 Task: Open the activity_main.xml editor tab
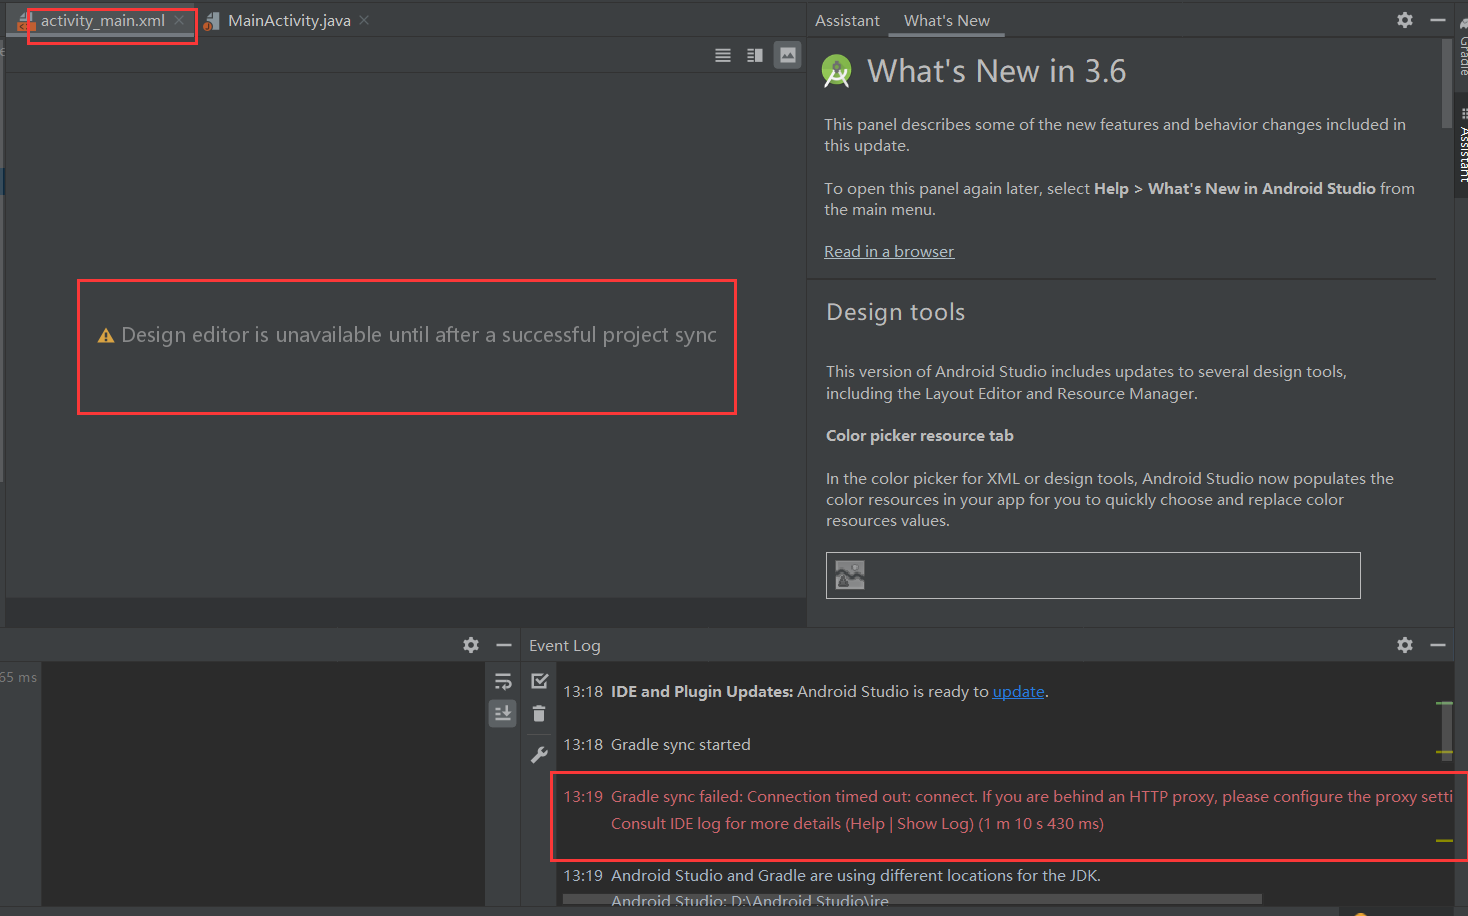point(102,20)
